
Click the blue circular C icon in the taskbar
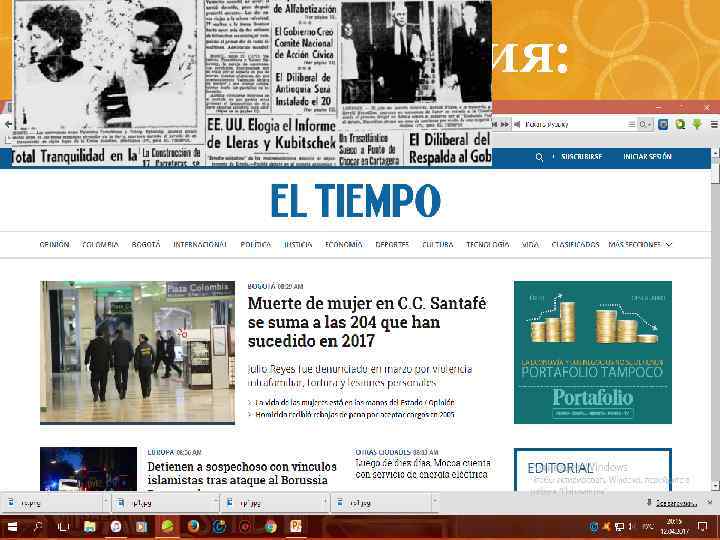[x=219, y=527]
